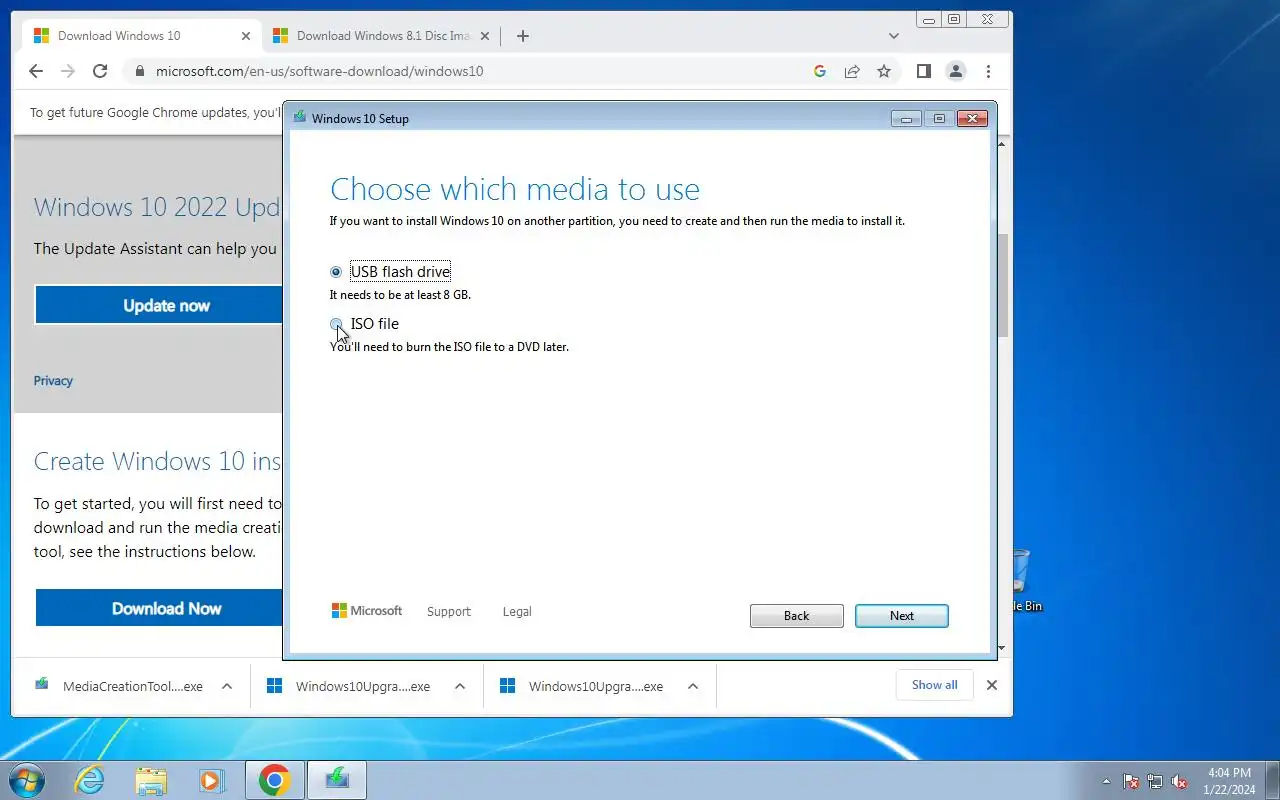Open Windows Start menu

[26, 780]
